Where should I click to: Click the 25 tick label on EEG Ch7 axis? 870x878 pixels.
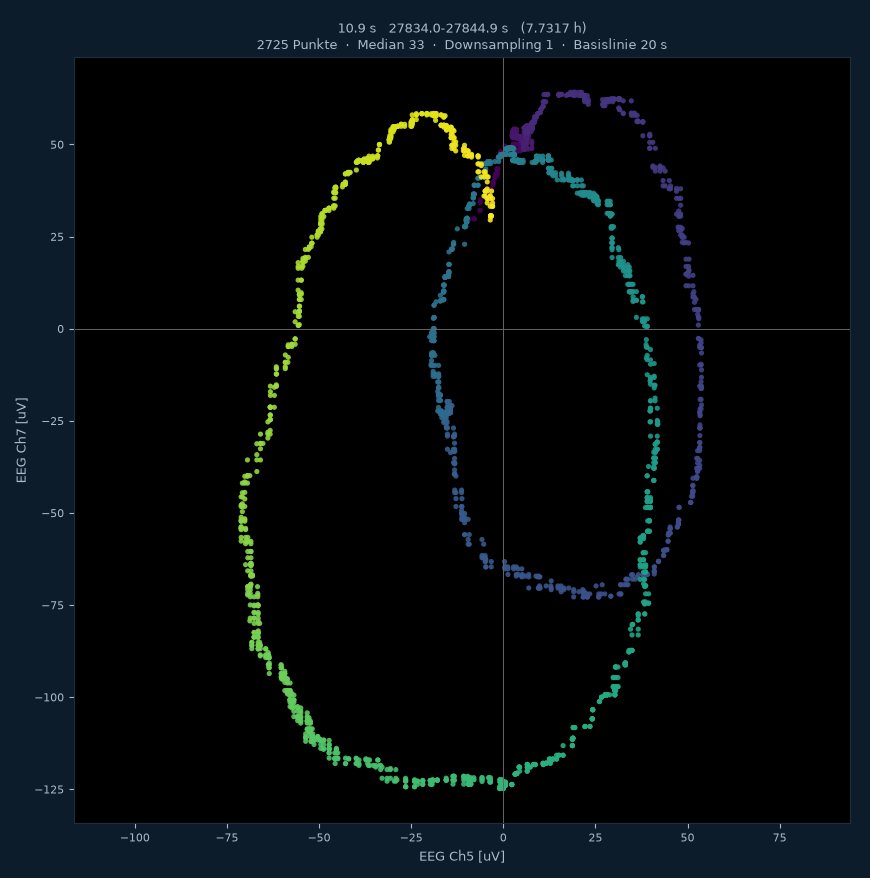coord(57,237)
